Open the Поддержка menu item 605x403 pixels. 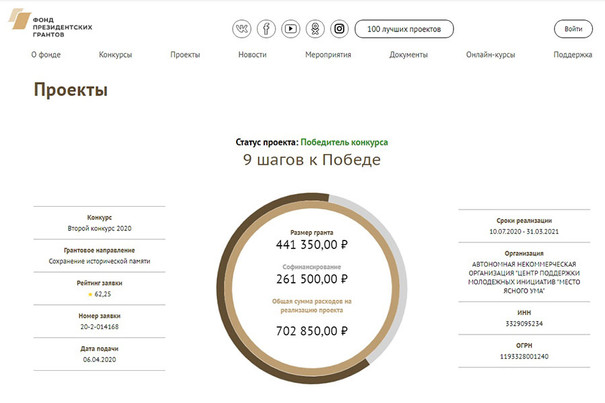573,55
